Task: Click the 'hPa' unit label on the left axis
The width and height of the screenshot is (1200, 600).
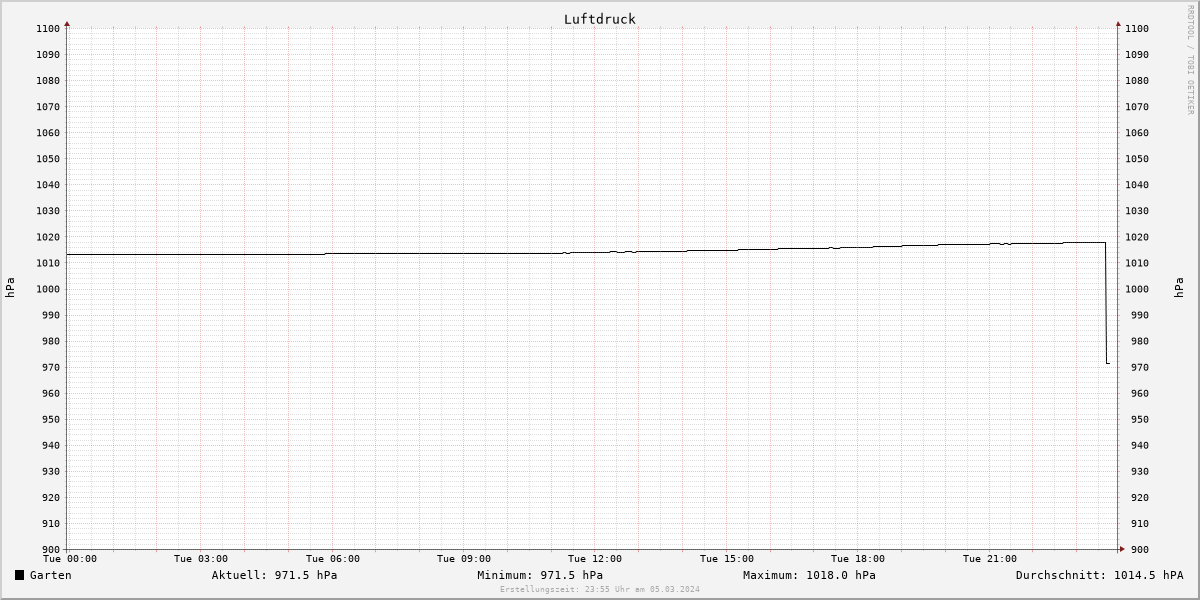Action: pos(10,288)
